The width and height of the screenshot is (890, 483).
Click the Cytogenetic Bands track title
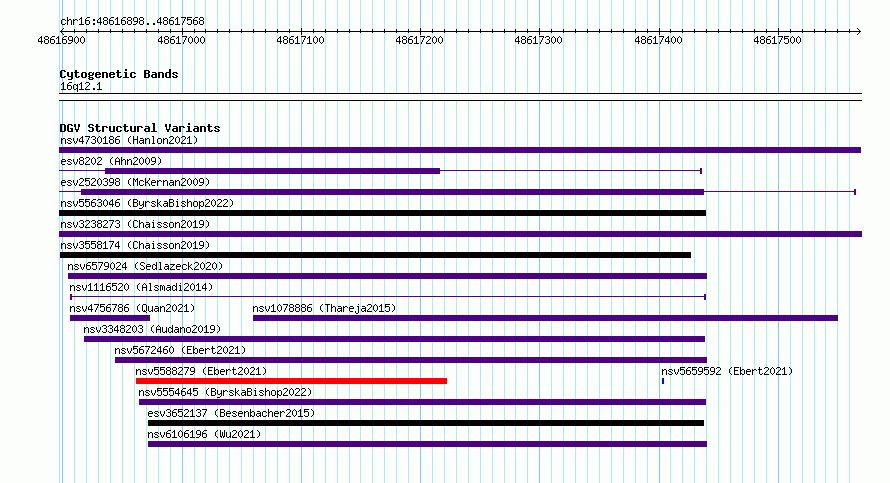pyautogui.click(x=119, y=74)
